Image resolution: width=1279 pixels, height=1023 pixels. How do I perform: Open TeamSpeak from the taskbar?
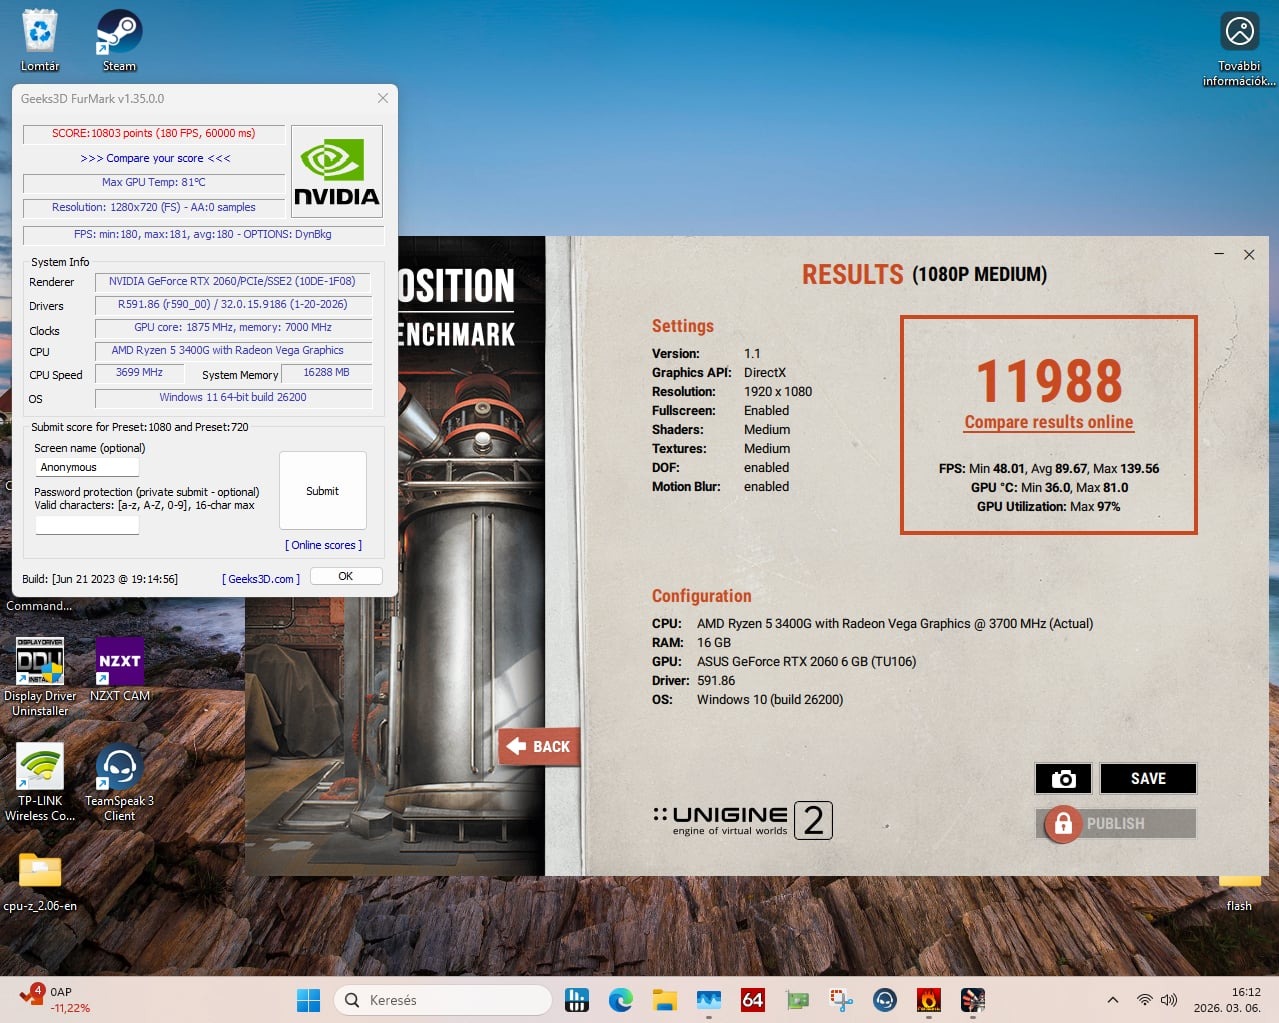coord(885,999)
